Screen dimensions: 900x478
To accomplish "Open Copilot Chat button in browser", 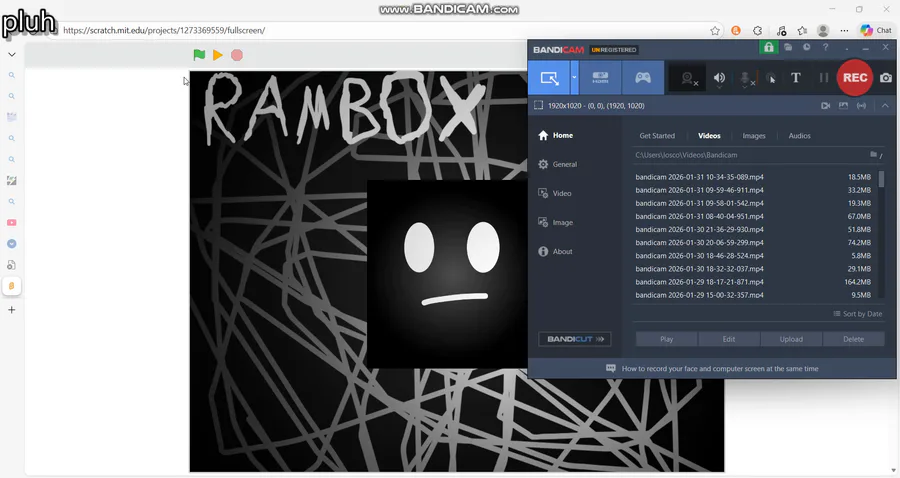I will (876, 30).
